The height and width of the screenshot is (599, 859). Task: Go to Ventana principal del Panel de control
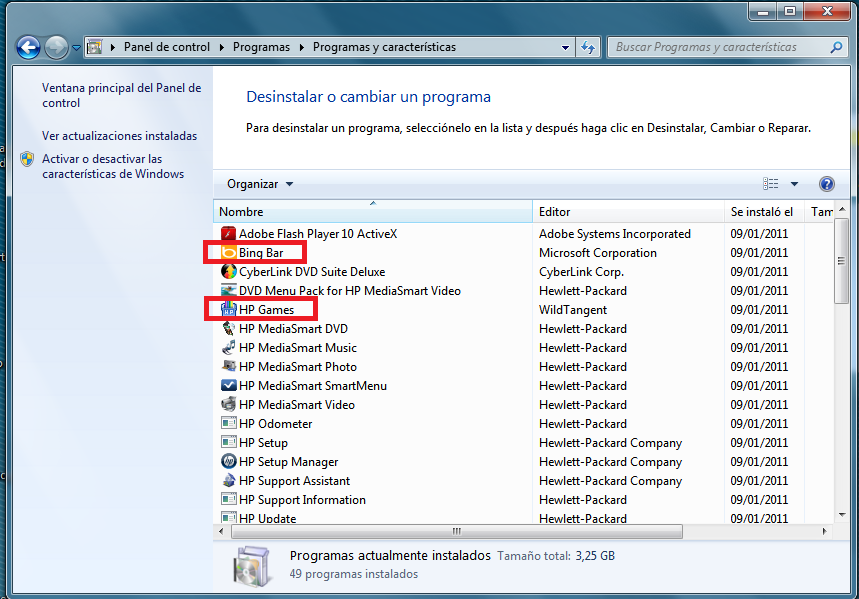(x=121, y=95)
